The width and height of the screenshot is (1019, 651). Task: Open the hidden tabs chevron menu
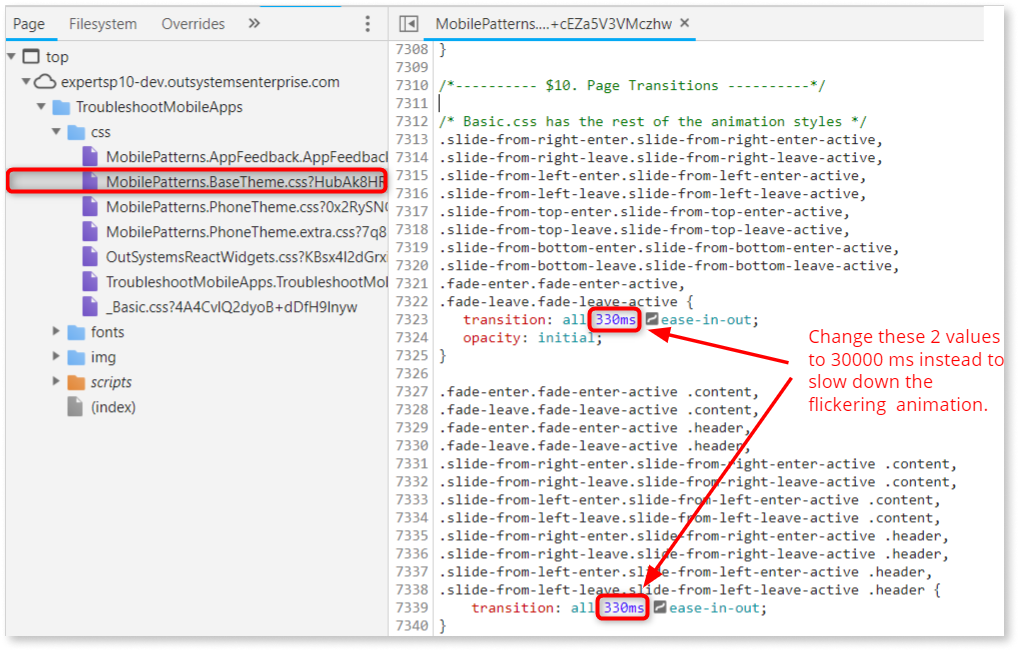[253, 22]
